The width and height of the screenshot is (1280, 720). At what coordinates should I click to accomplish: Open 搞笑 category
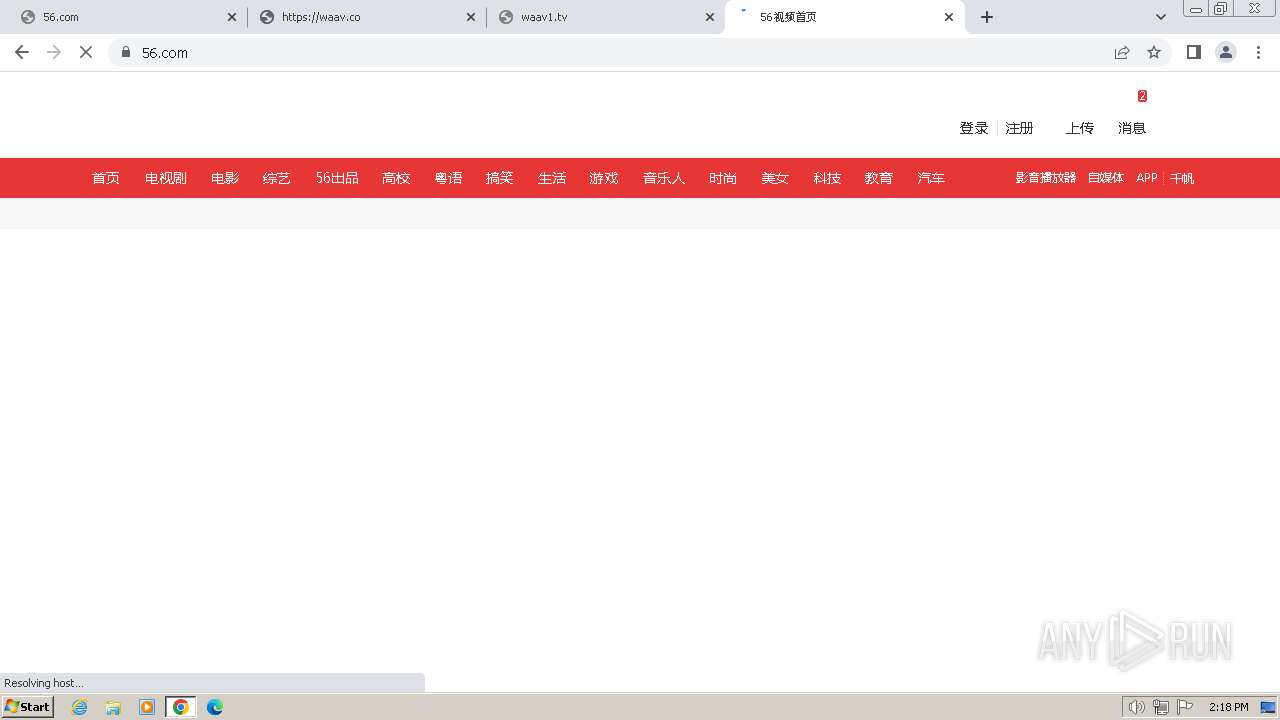click(500, 178)
